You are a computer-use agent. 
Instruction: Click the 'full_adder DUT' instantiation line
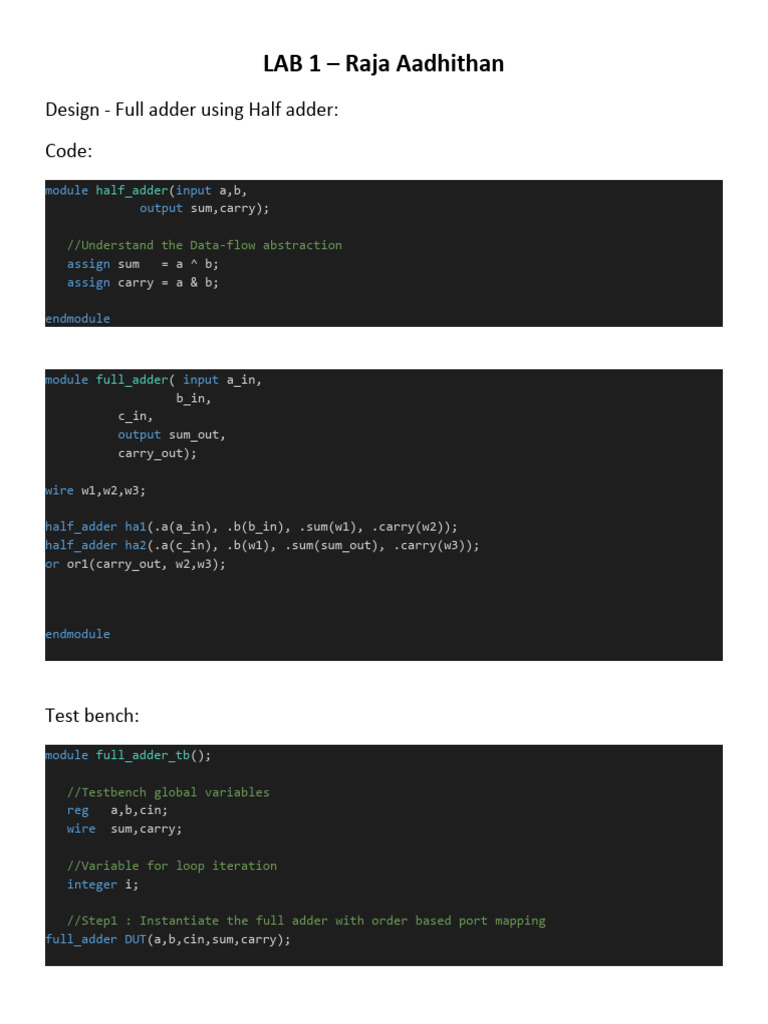tap(168, 939)
